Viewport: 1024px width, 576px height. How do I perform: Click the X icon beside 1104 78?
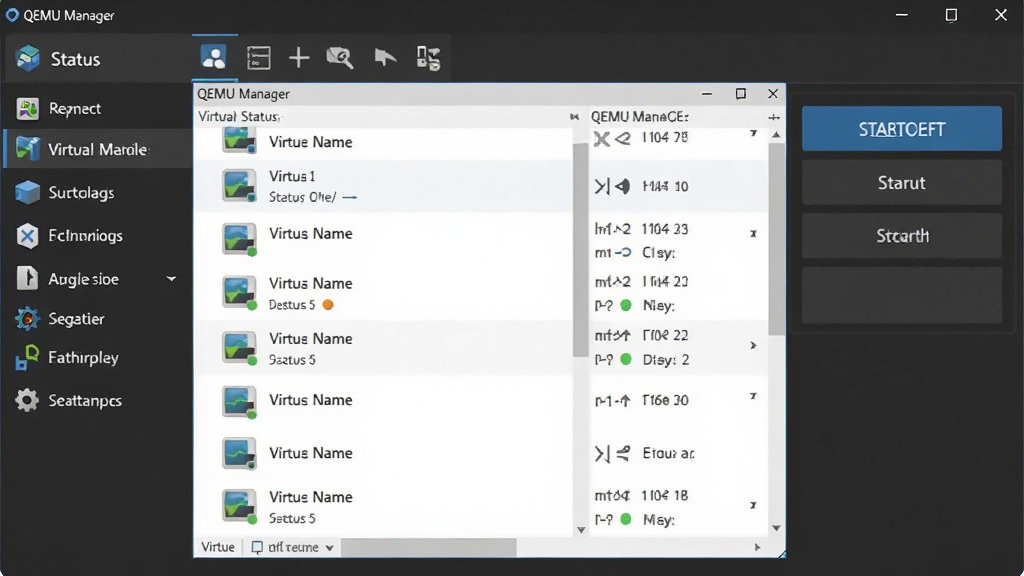pos(601,138)
